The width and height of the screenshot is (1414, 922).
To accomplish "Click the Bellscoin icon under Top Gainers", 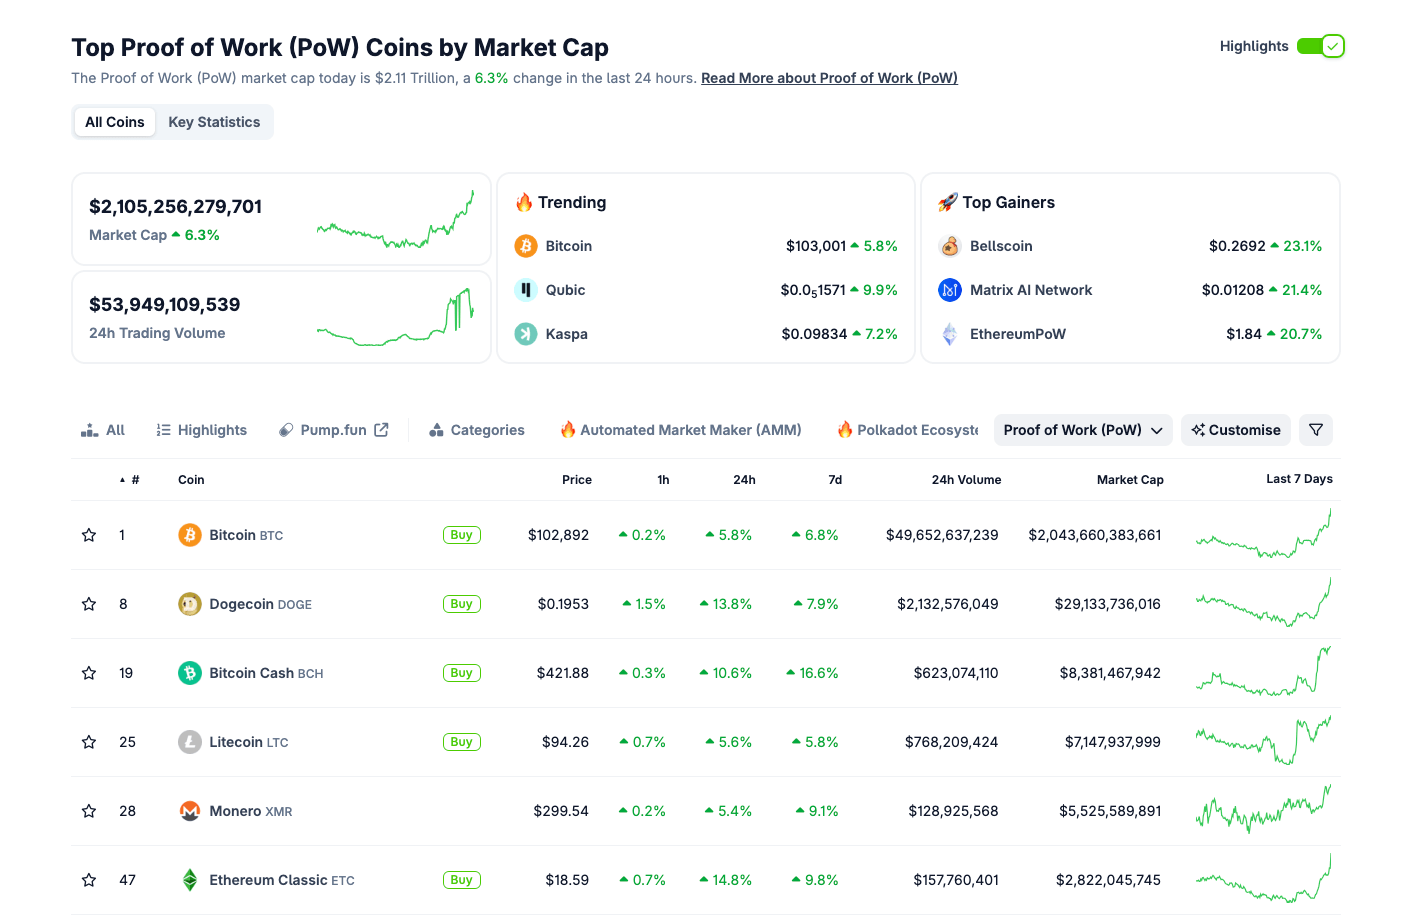I will (951, 245).
